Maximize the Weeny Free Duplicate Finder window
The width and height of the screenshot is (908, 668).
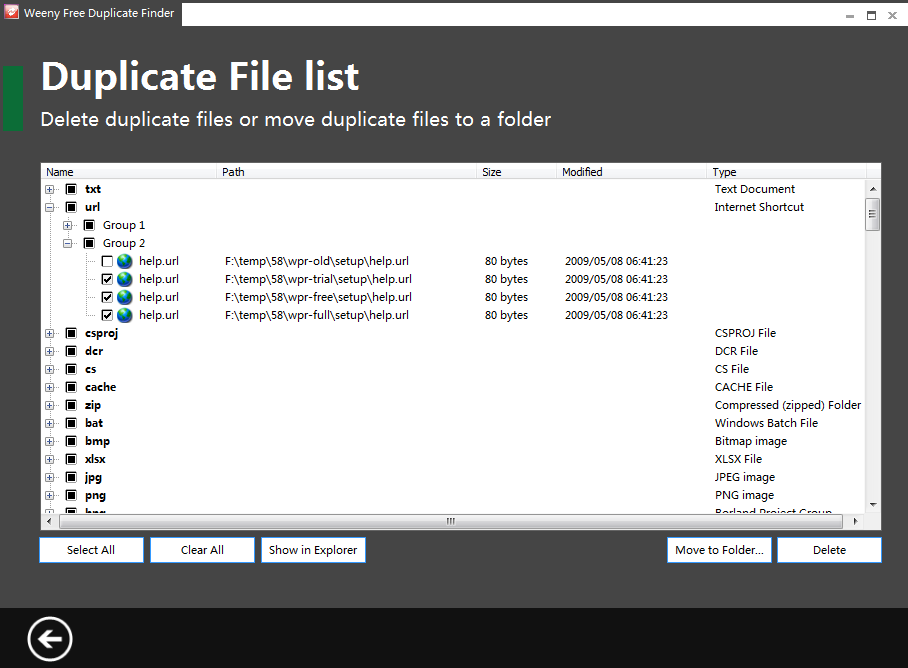pyautogui.click(x=871, y=15)
